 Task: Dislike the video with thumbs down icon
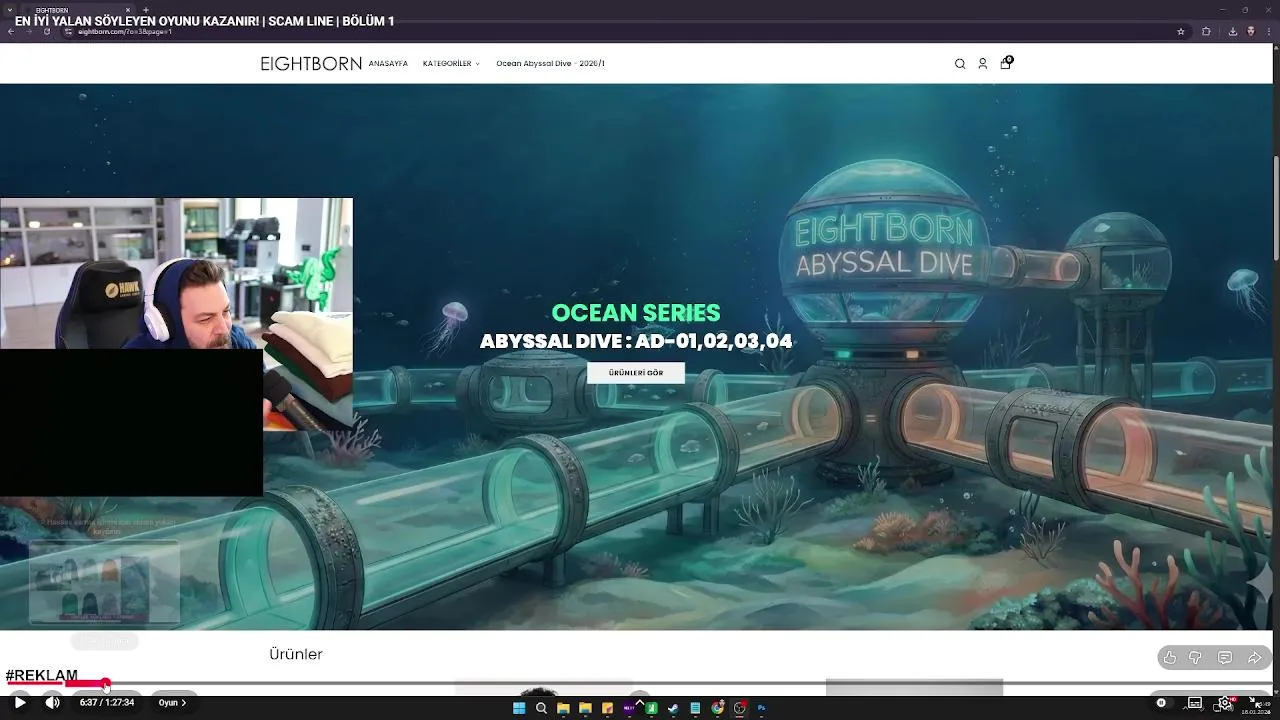[1195, 657]
